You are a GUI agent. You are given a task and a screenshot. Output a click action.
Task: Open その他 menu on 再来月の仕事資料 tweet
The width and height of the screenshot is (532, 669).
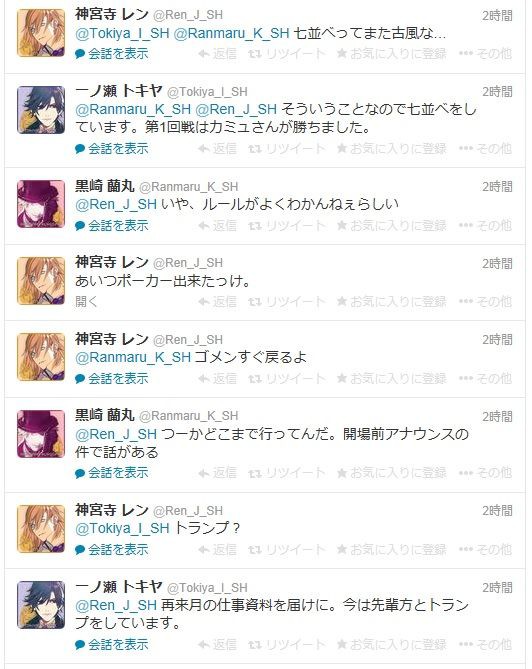coord(485,644)
